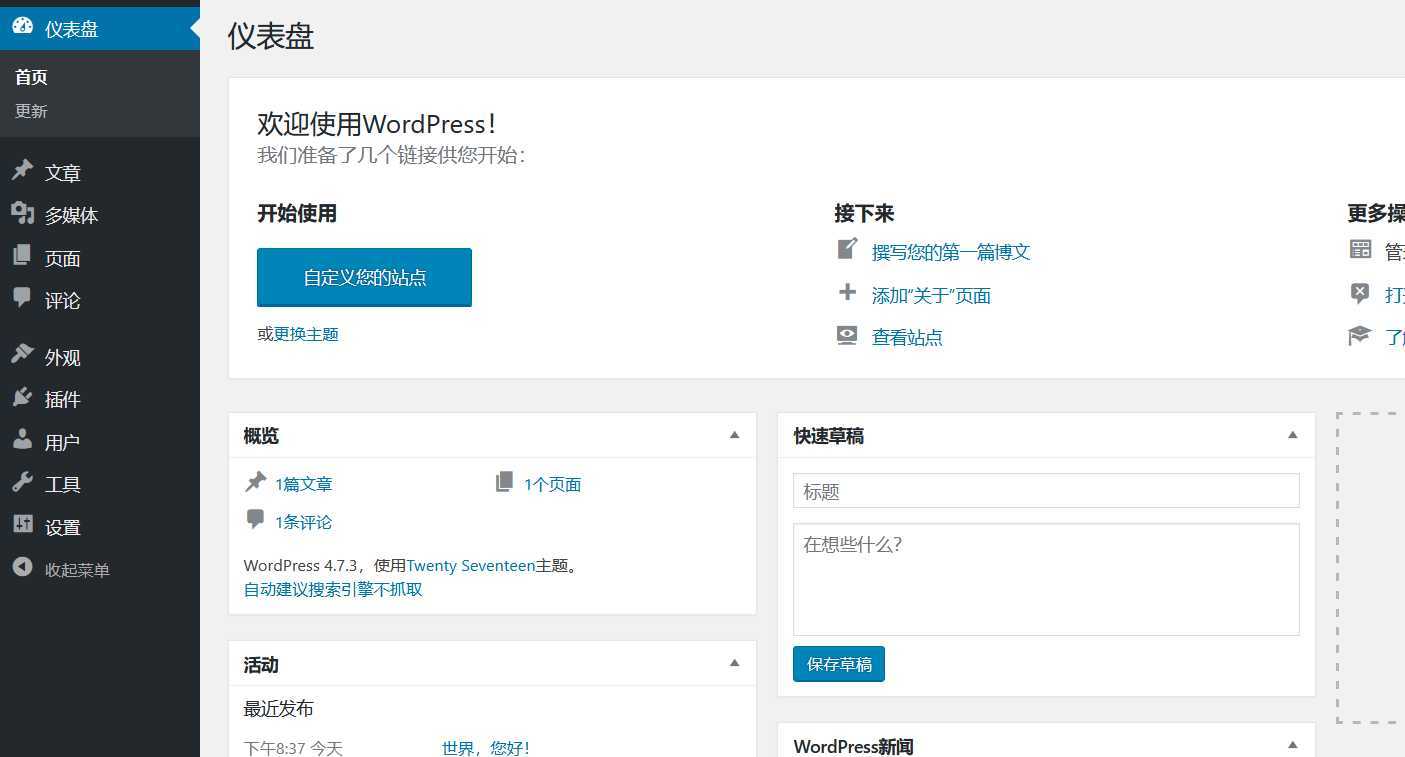Image resolution: width=1405 pixels, height=757 pixels.
Task: Click the view-site icon beside 查看站点
Action: [x=847, y=335]
